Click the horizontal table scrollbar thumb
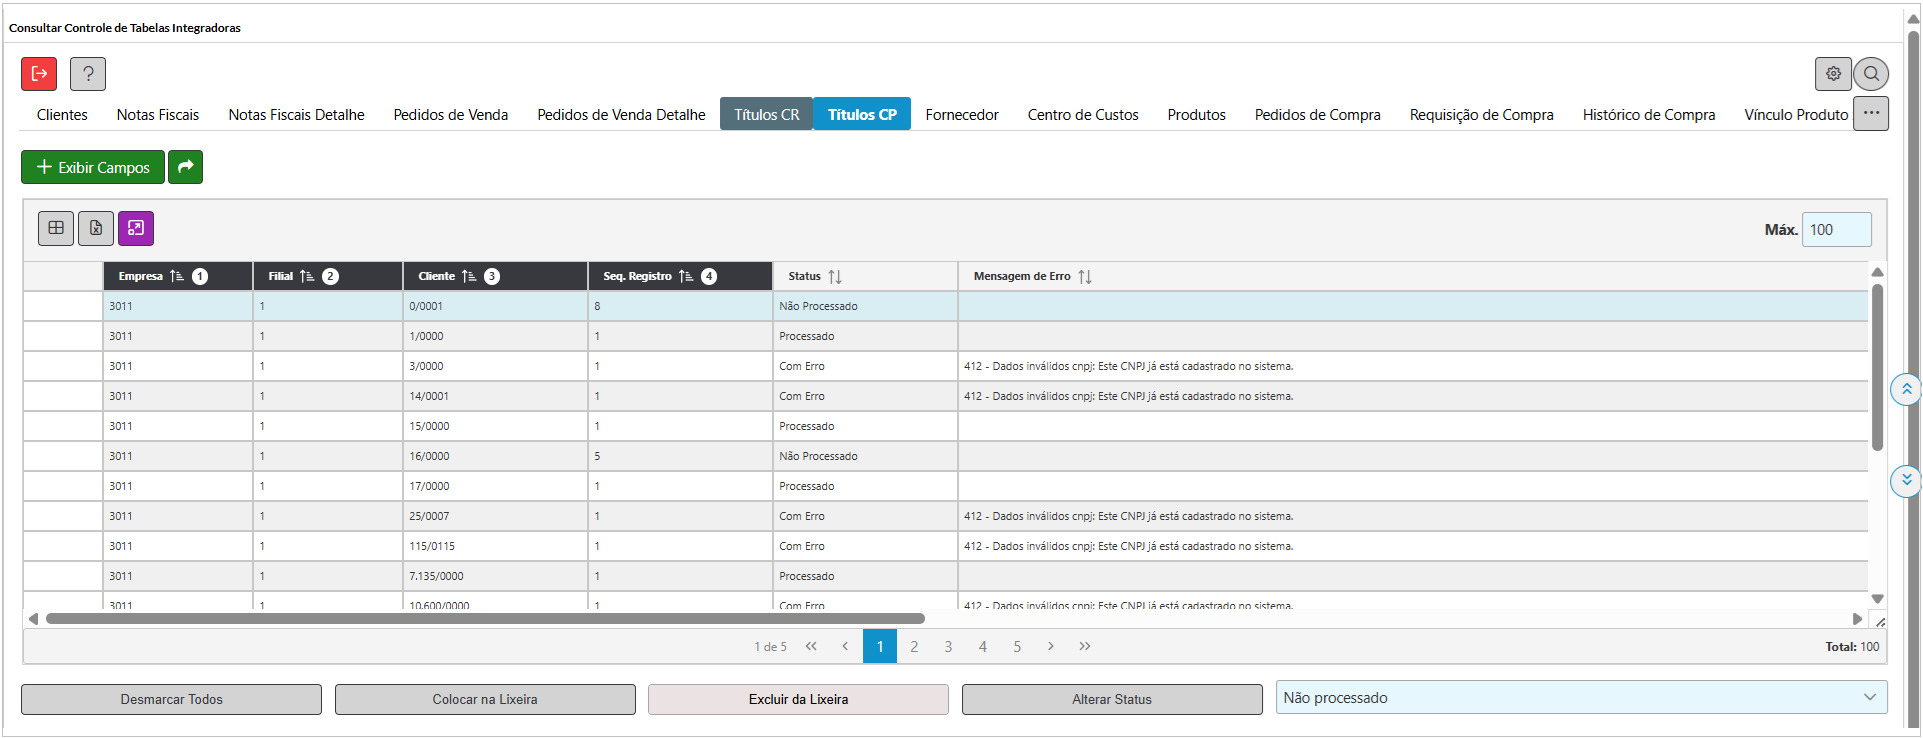This screenshot has width=1923, height=738. coord(485,619)
